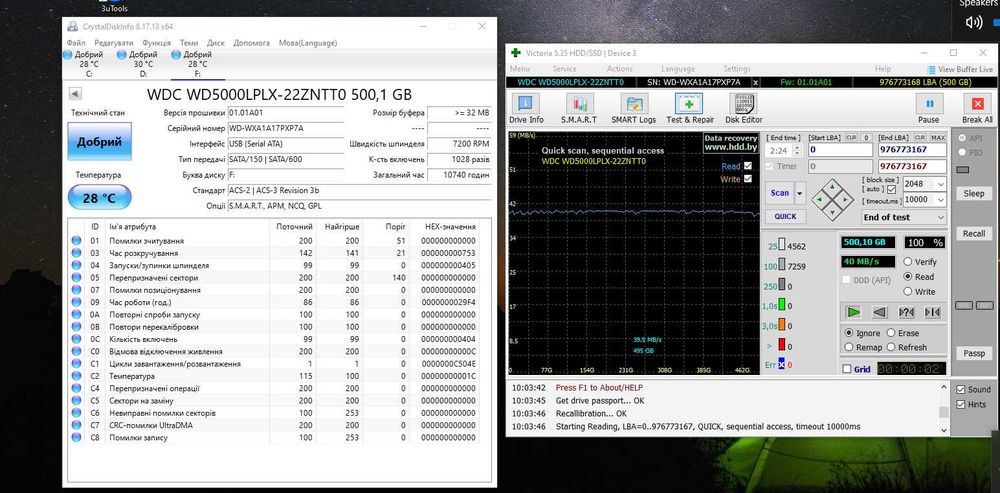1000x493 pixels.
Task: Click the green 1,0s block indicator
Action: tap(782, 305)
